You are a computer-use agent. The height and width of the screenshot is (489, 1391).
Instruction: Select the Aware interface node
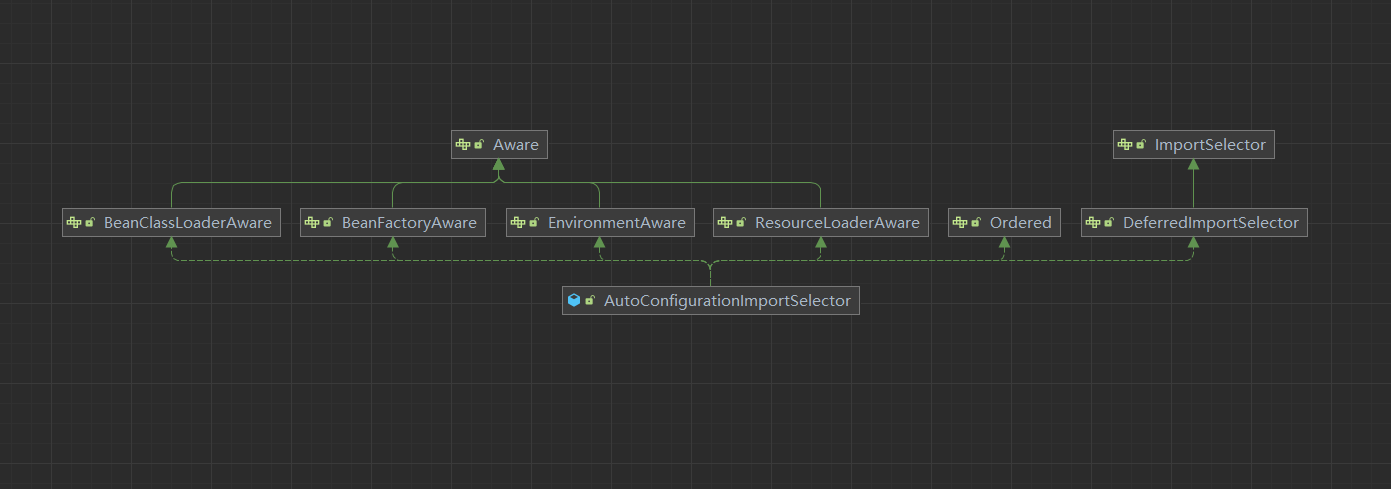499,145
